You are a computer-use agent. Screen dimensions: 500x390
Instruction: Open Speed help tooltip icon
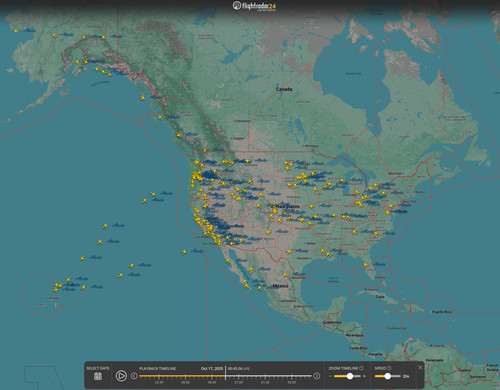click(x=389, y=368)
